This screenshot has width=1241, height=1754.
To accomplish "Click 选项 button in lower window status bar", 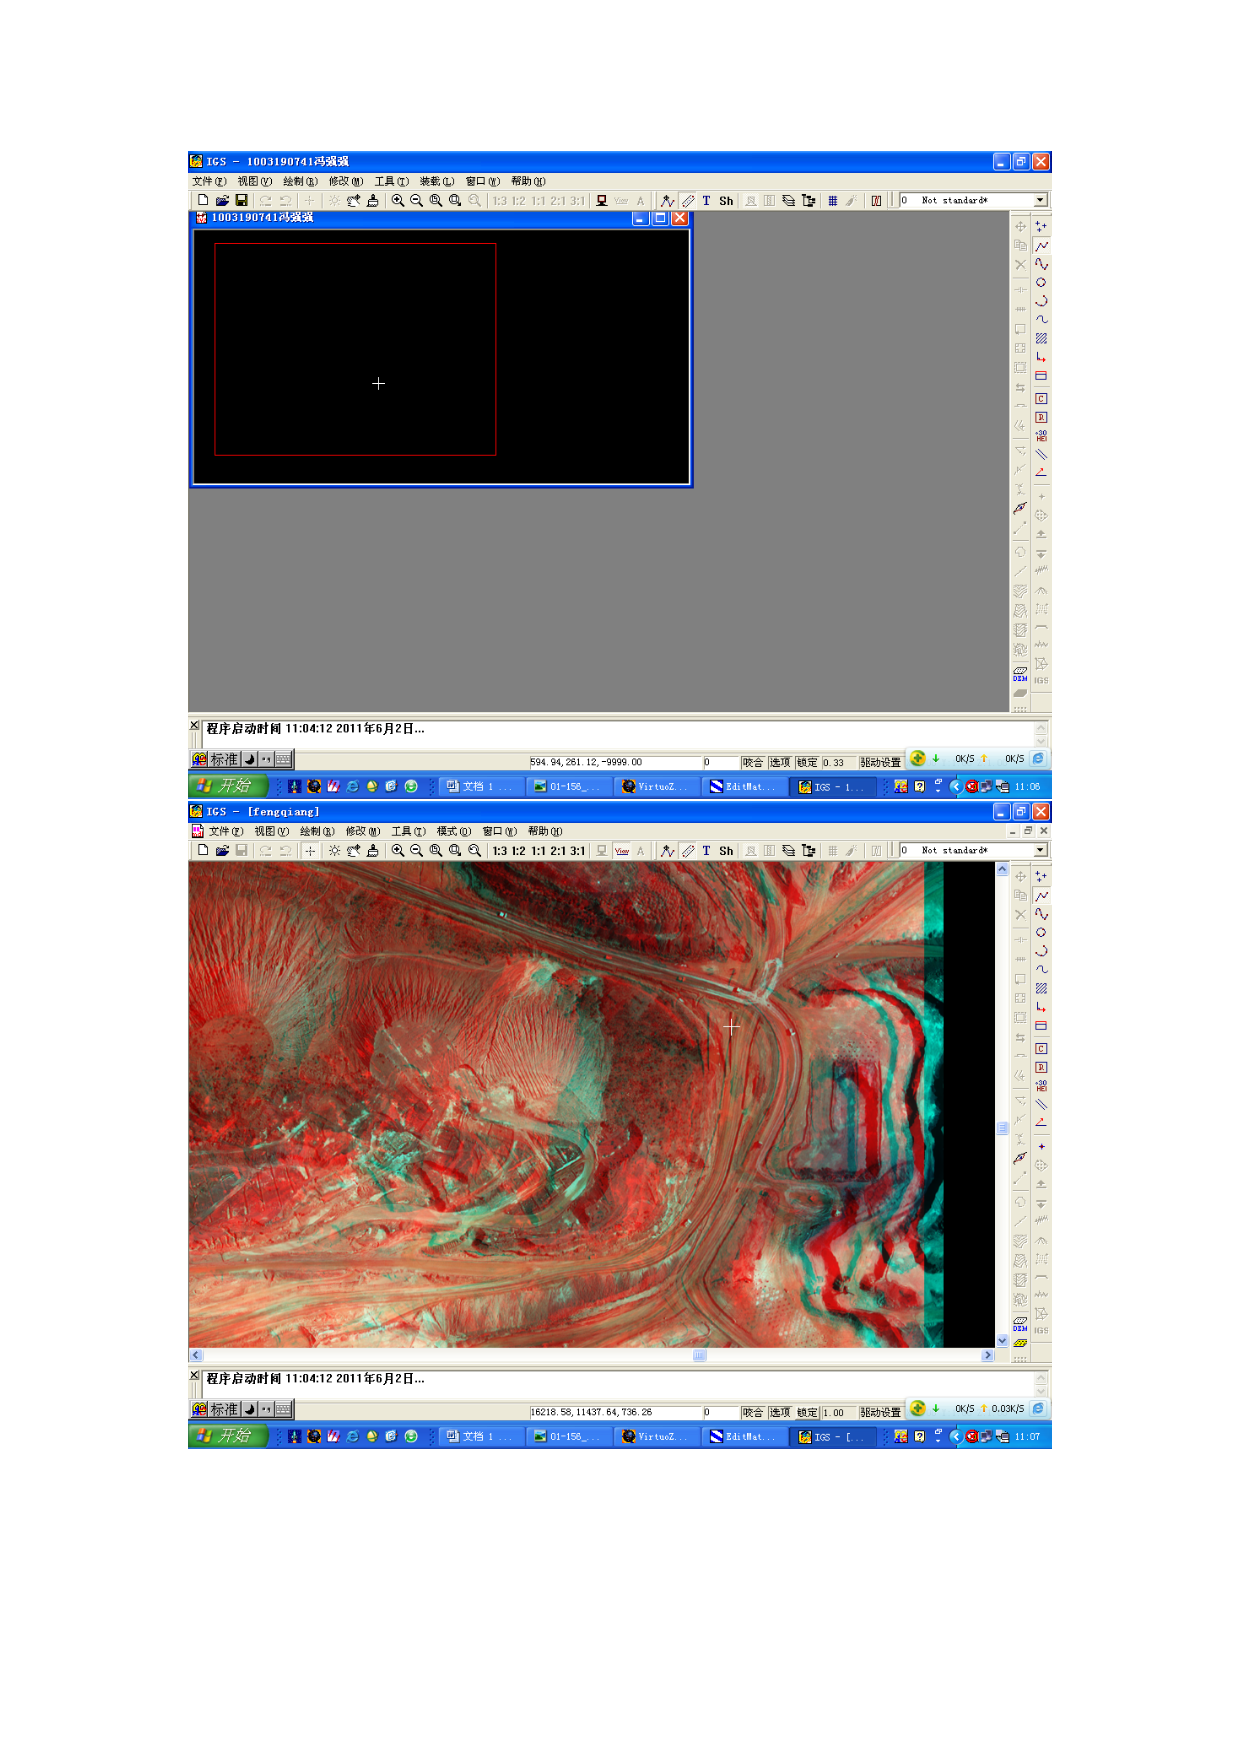I will [x=780, y=1412].
